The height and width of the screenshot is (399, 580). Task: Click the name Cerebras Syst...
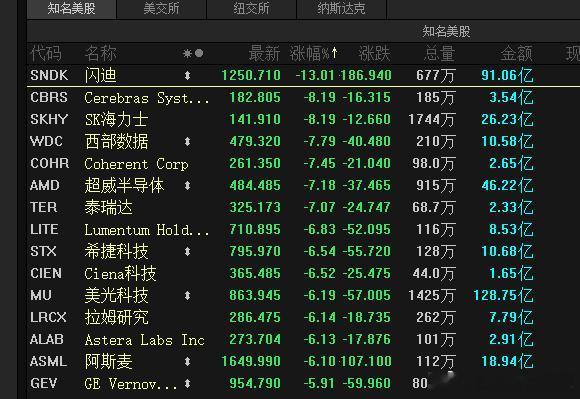point(147,98)
